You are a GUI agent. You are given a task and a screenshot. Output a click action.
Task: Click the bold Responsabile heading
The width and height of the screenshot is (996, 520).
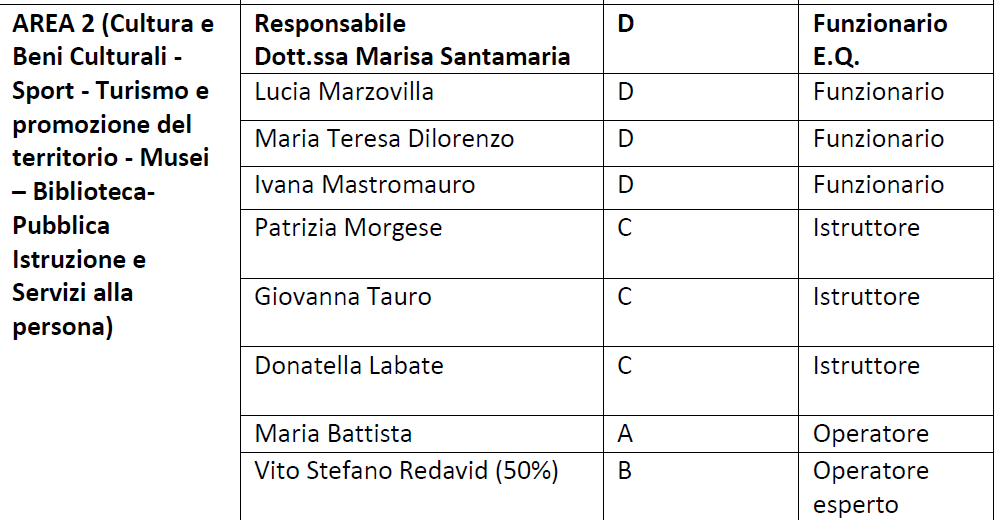pyautogui.click(x=330, y=23)
